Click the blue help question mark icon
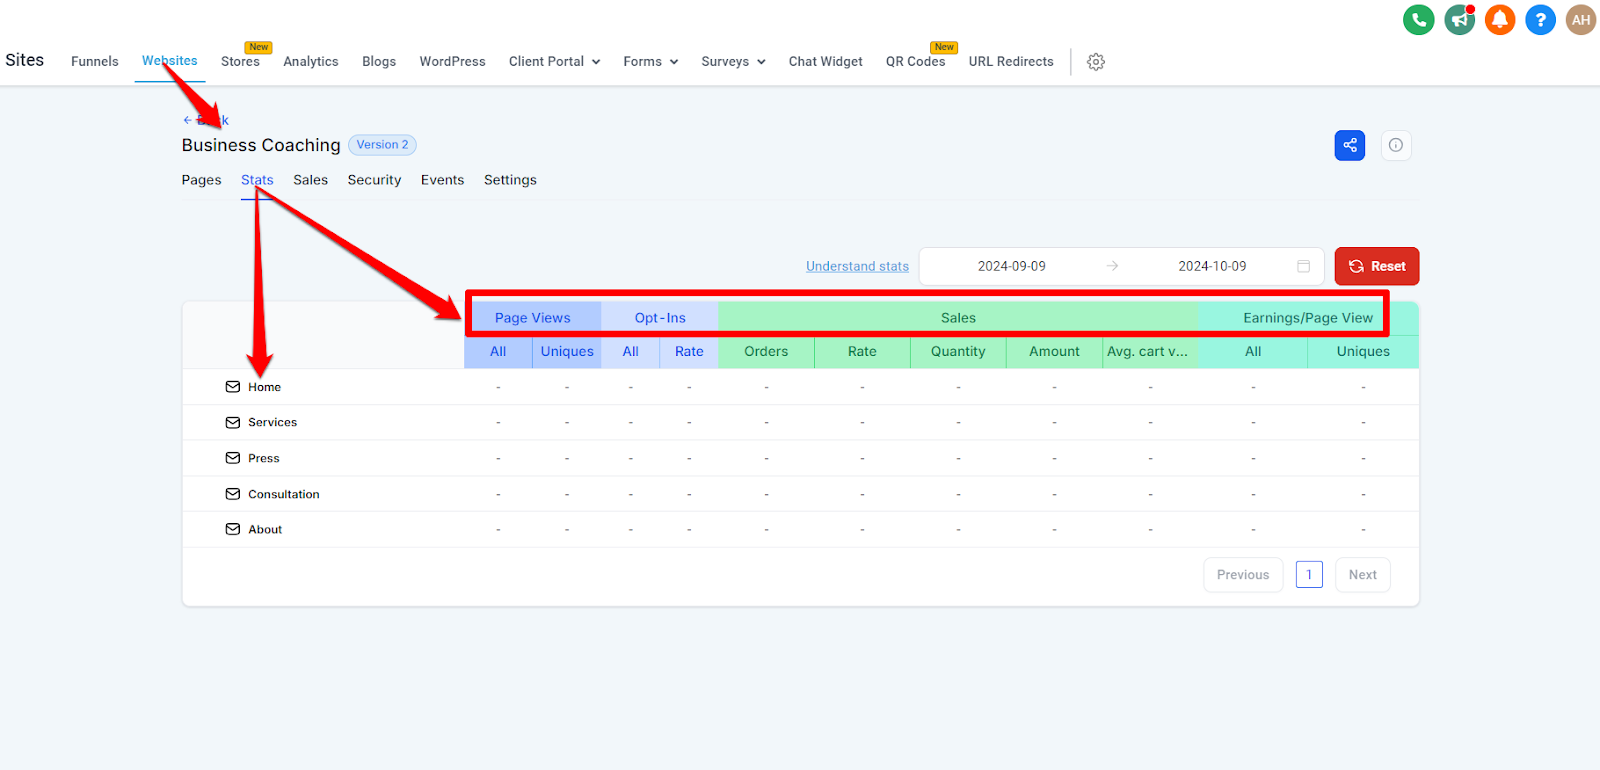The height and width of the screenshot is (770, 1600). 1540,20
